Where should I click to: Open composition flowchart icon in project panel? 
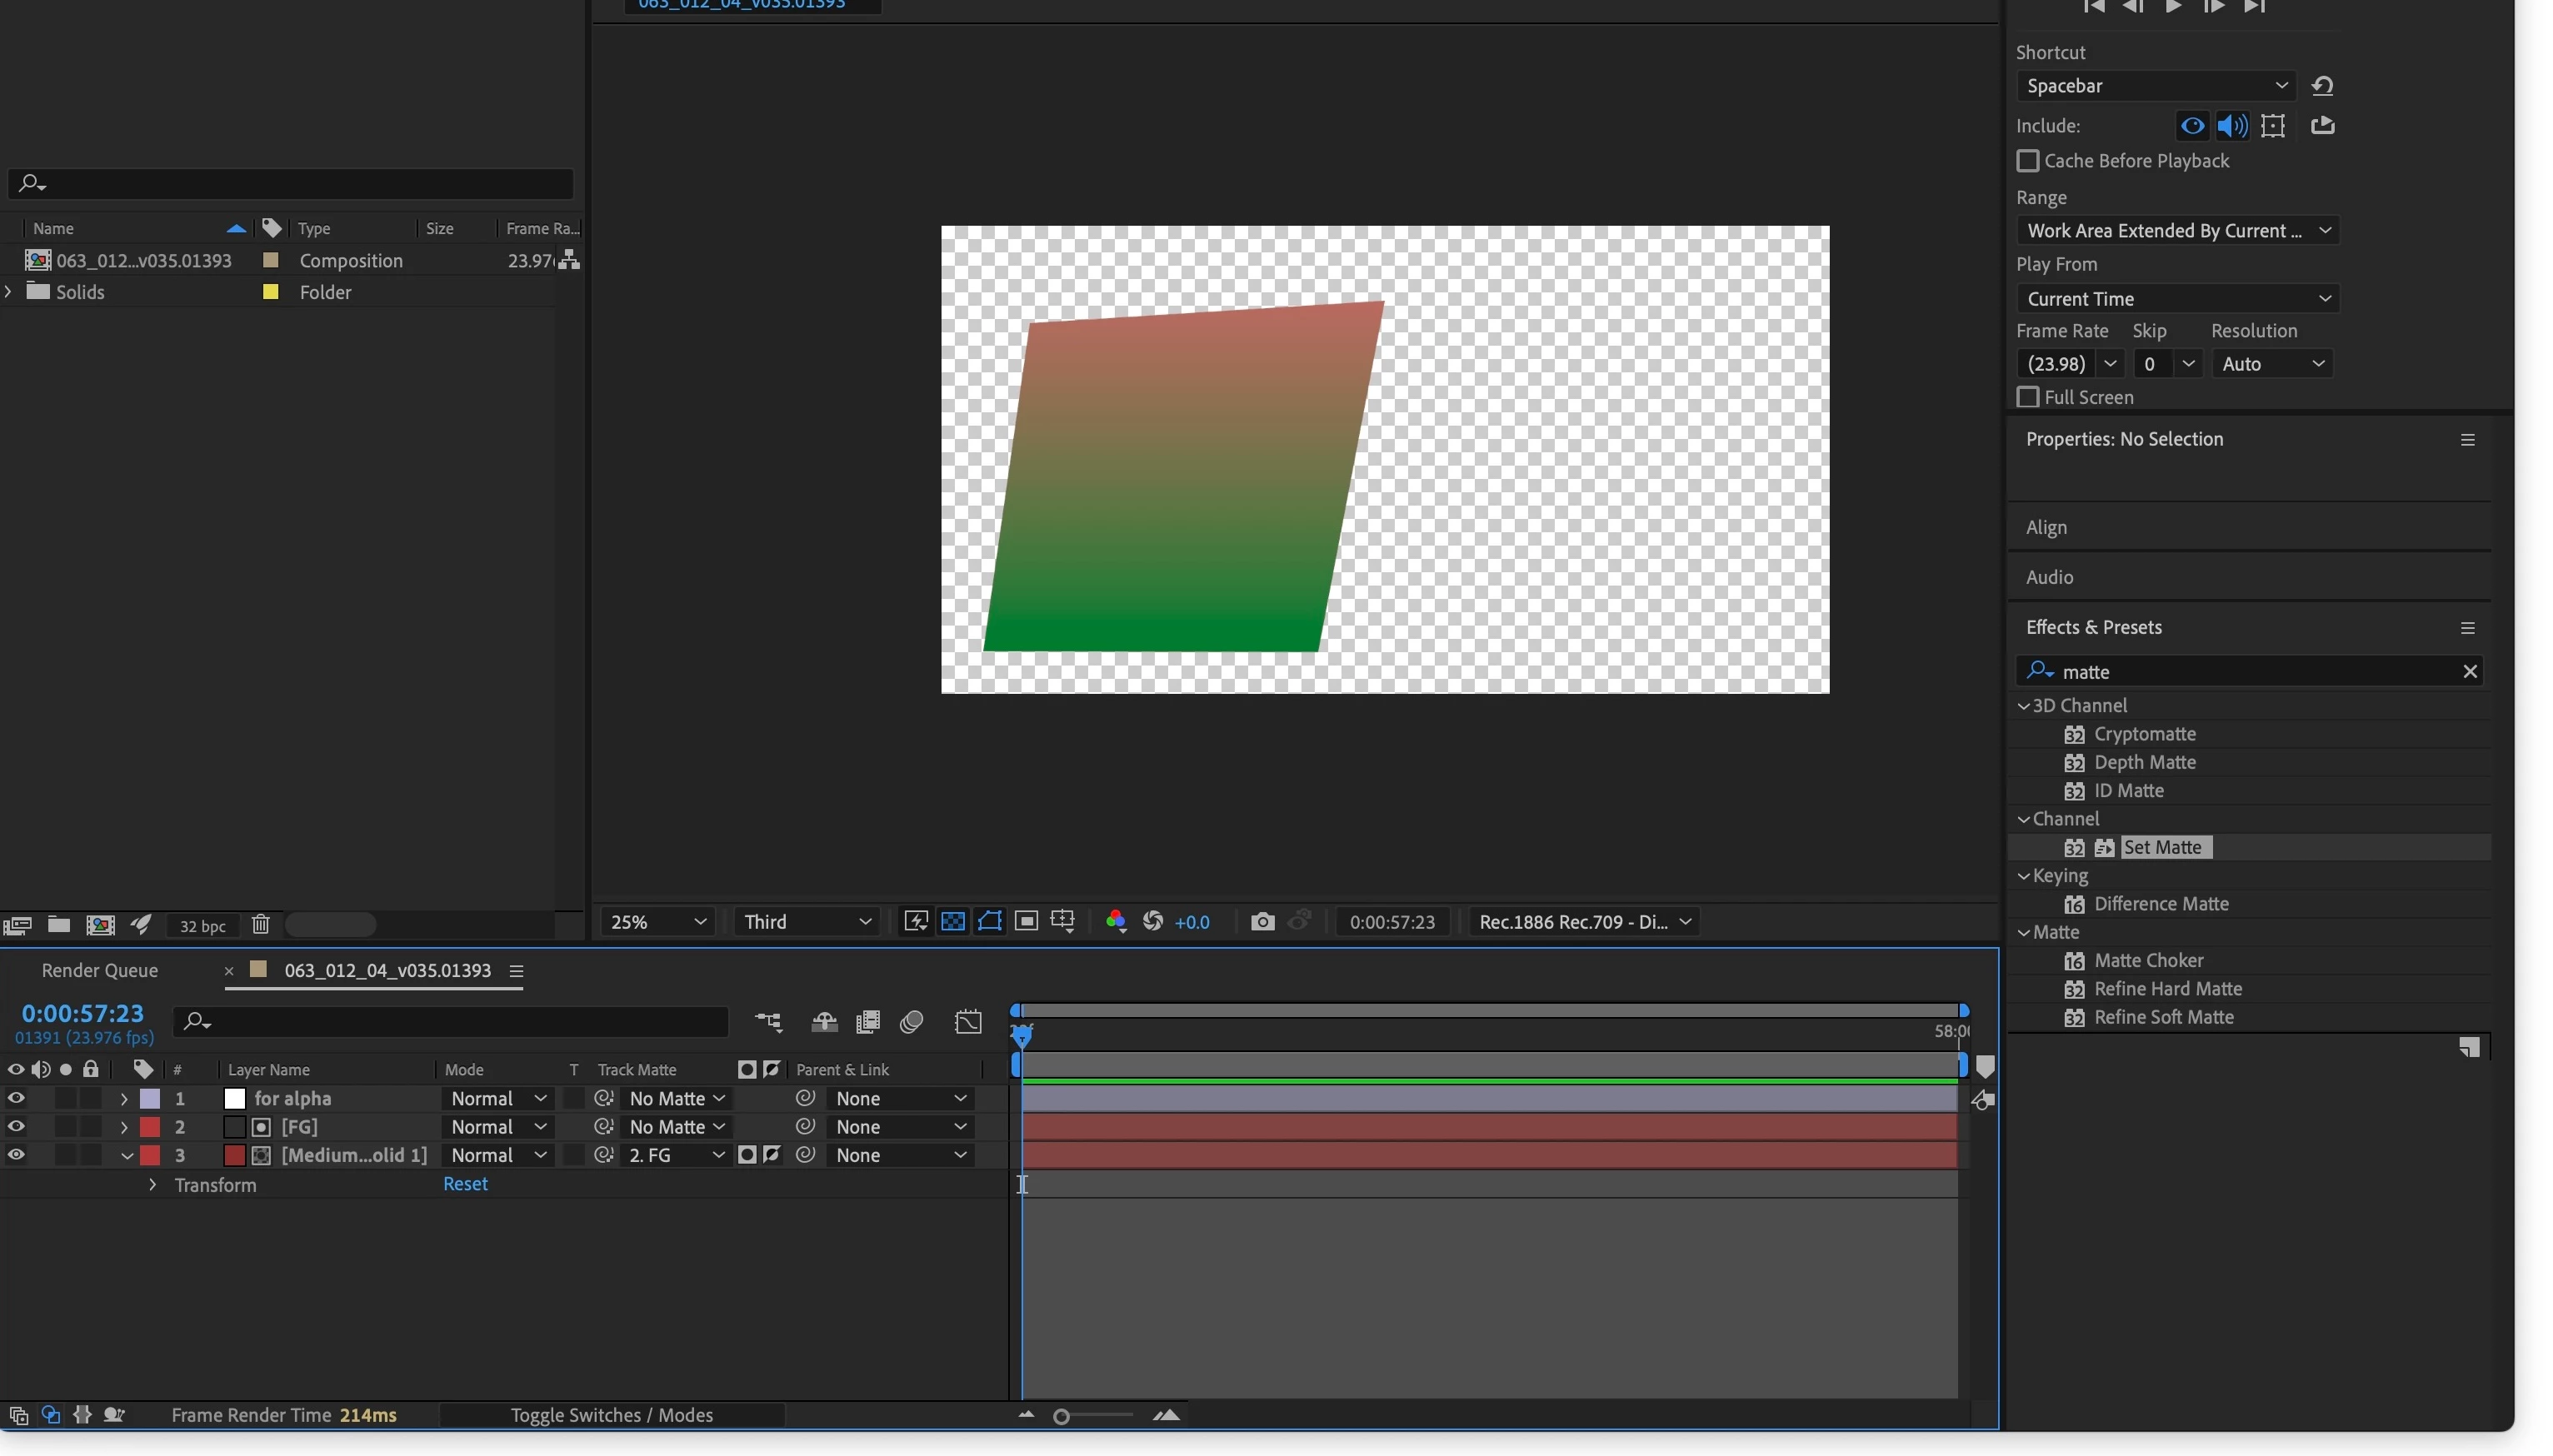[x=569, y=260]
